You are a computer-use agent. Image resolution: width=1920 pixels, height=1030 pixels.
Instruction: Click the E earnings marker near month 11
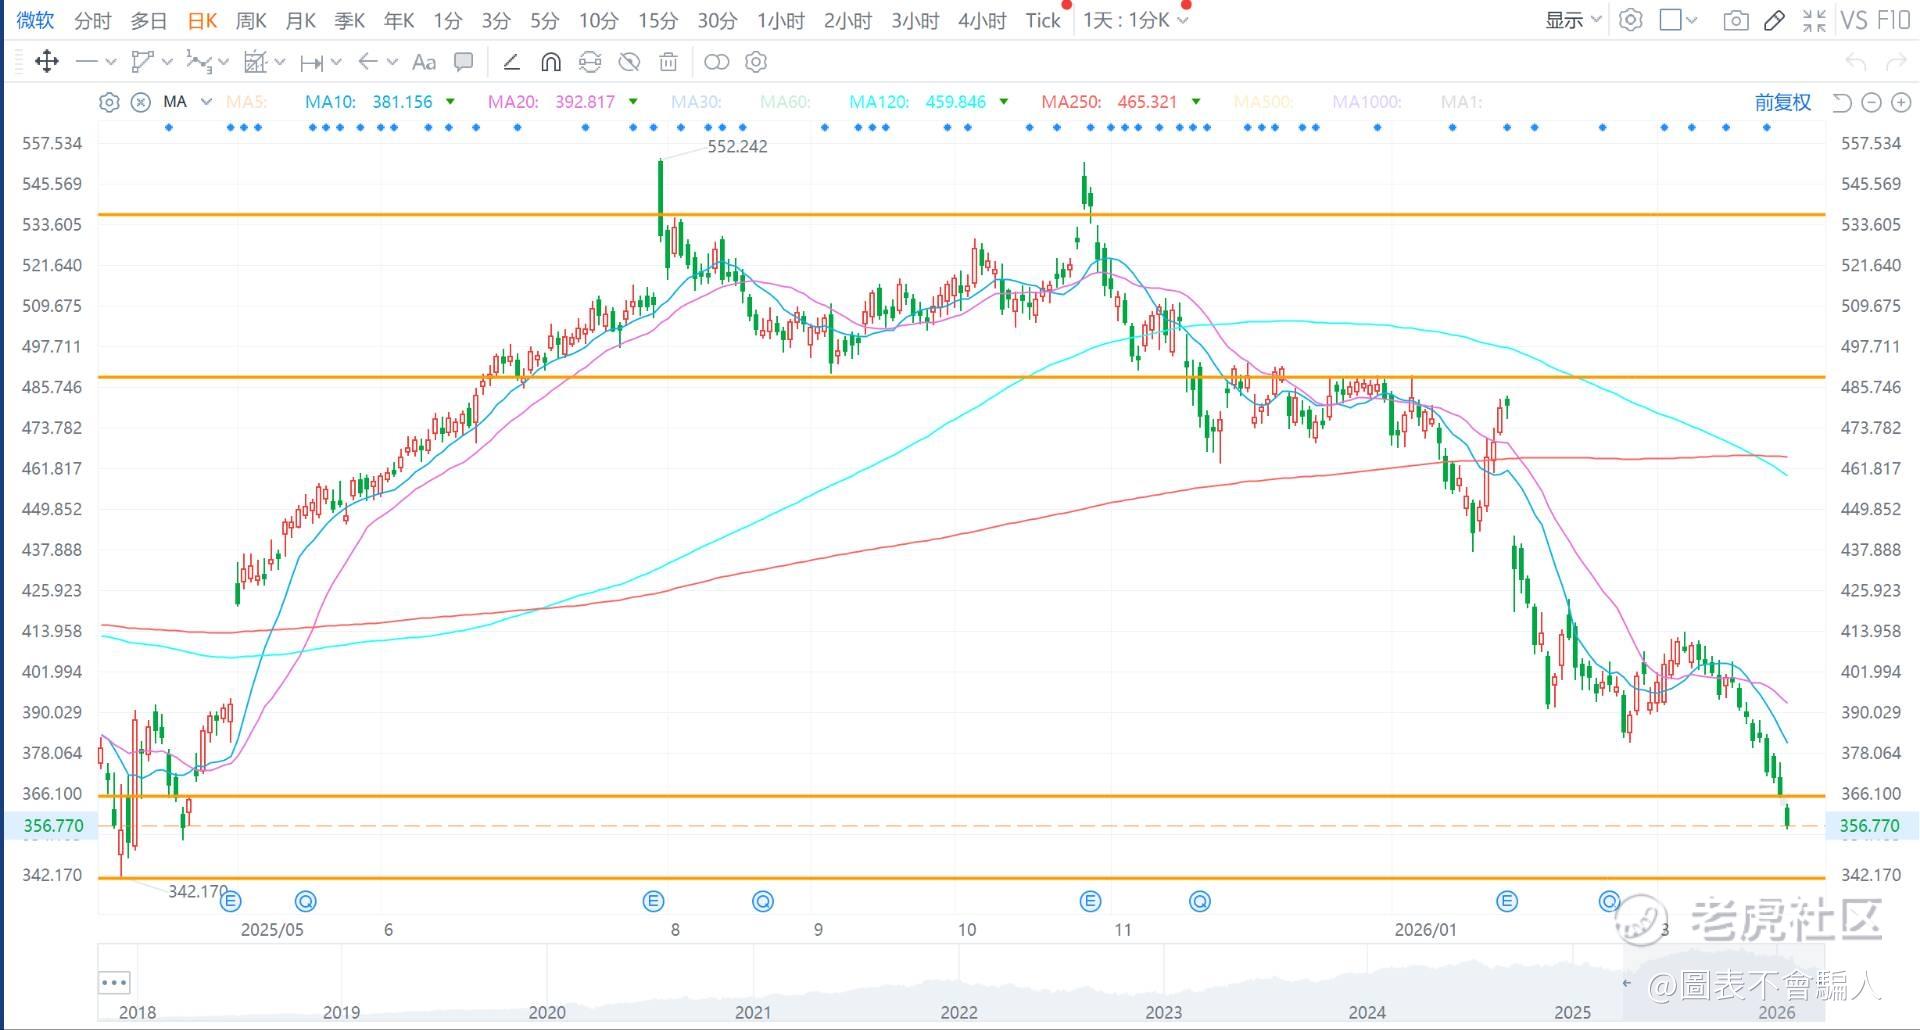(1091, 901)
